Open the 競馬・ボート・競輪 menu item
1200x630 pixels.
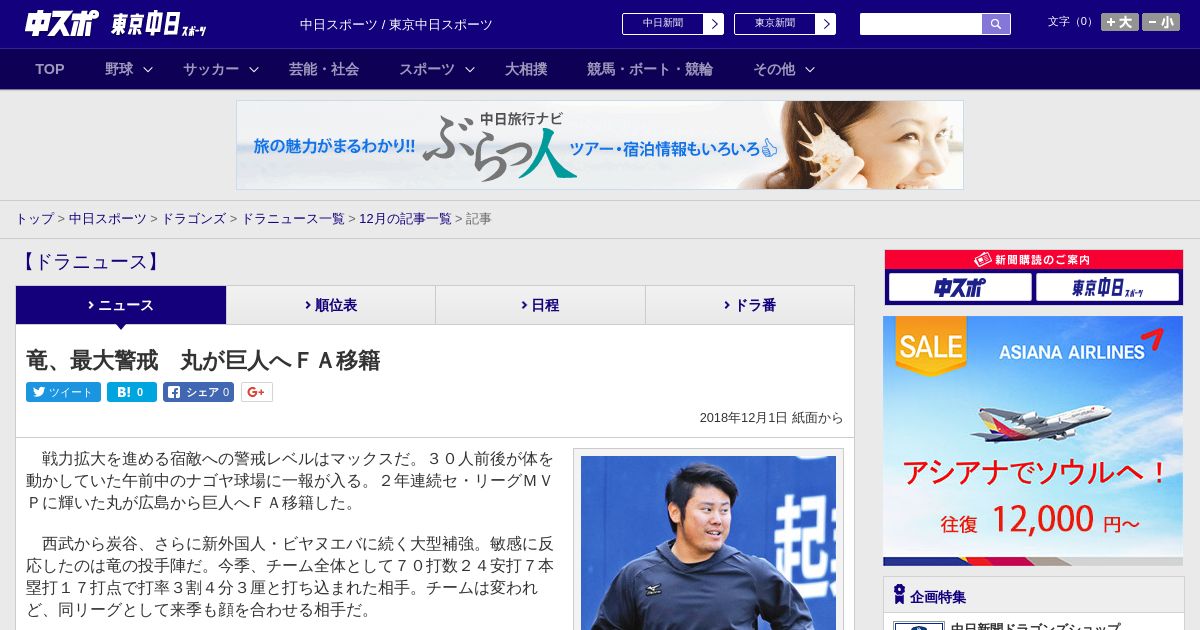coord(650,69)
